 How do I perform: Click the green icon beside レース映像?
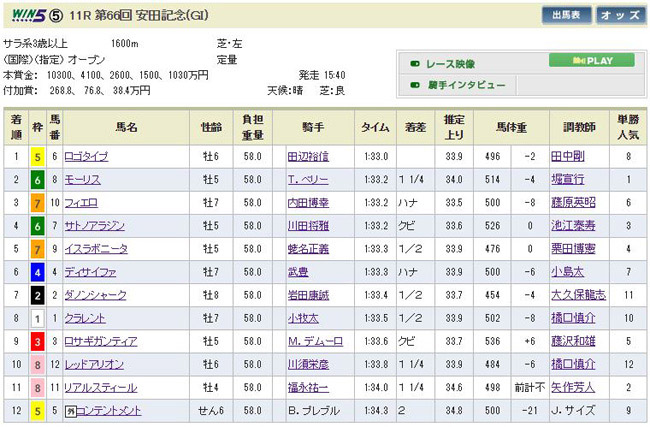tap(415, 62)
